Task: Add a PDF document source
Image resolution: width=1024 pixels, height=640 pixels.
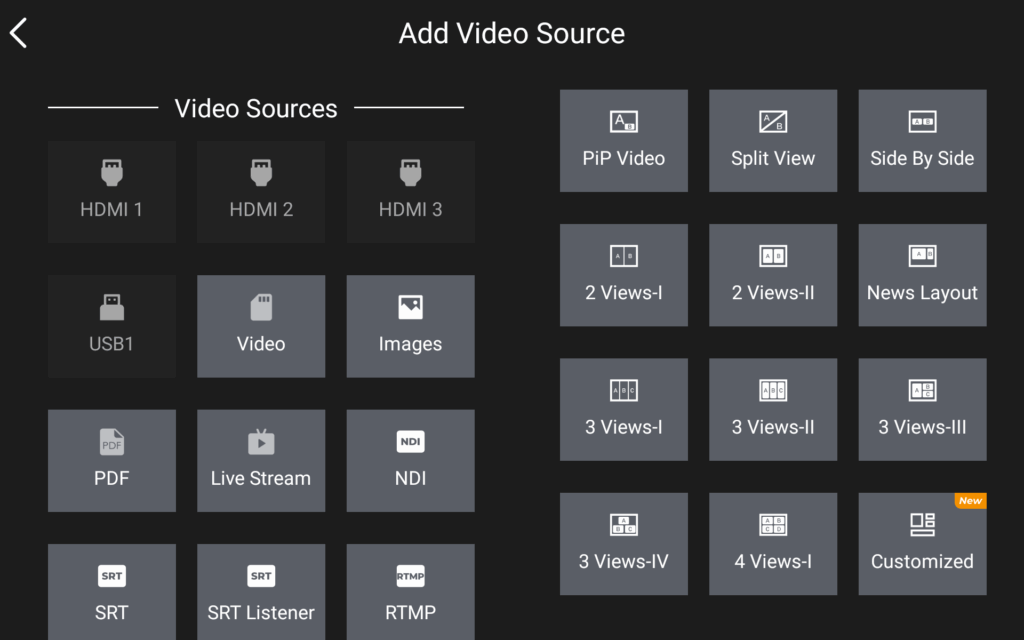Action: pos(111,460)
